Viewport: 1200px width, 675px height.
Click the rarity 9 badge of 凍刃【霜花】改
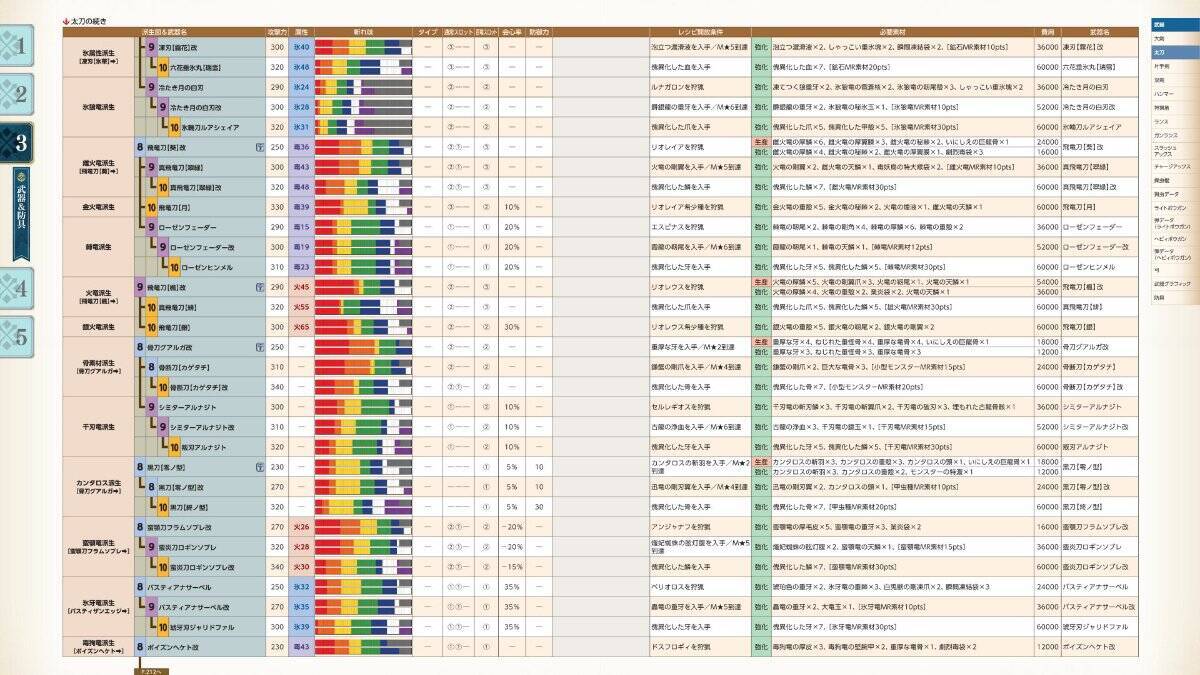click(150, 46)
